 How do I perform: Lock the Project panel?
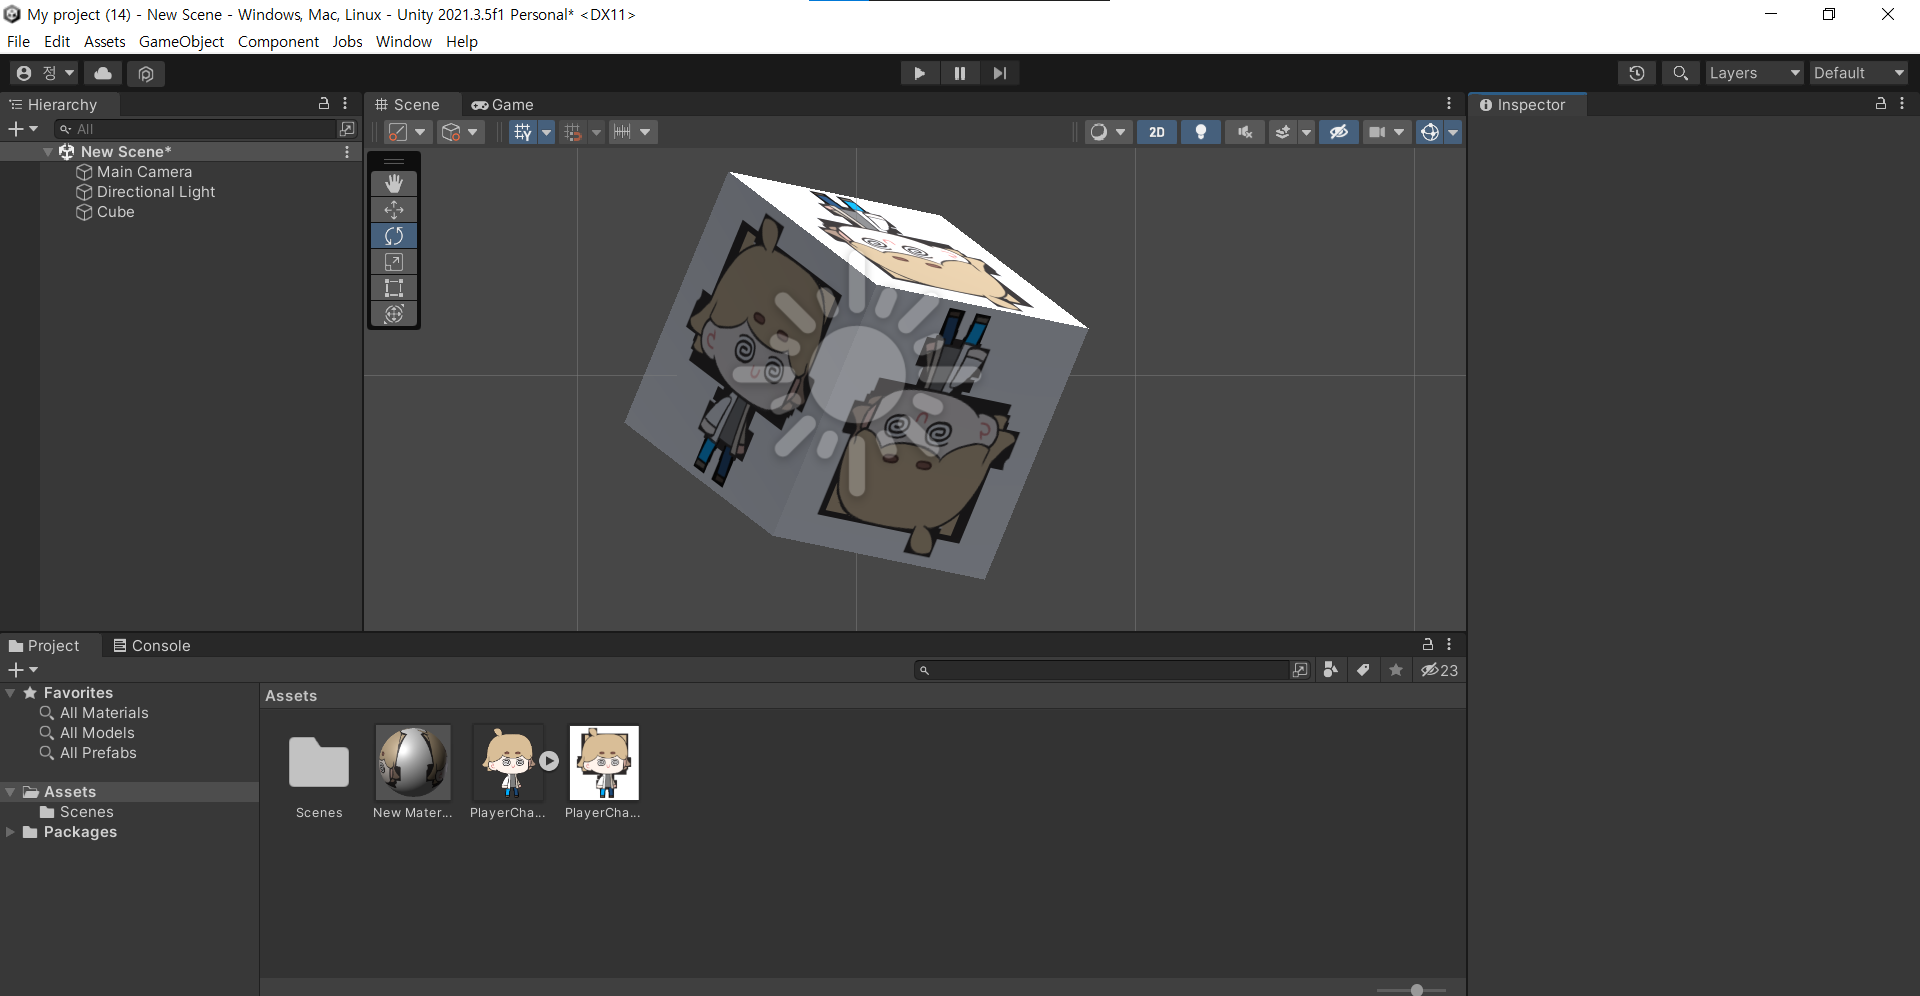pos(1428,645)
